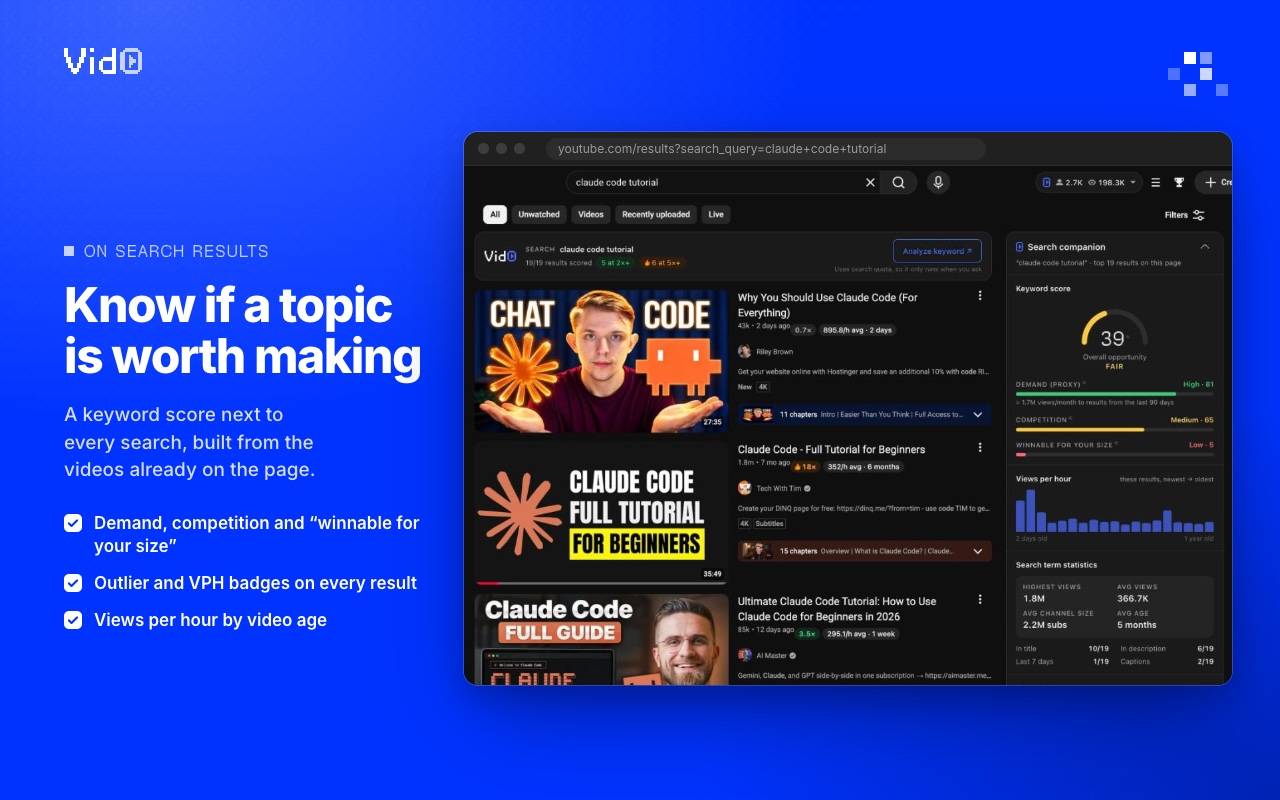Expand the 11 chapters row
Viewport: 1280px width, 800px height.
click(864, 414)
